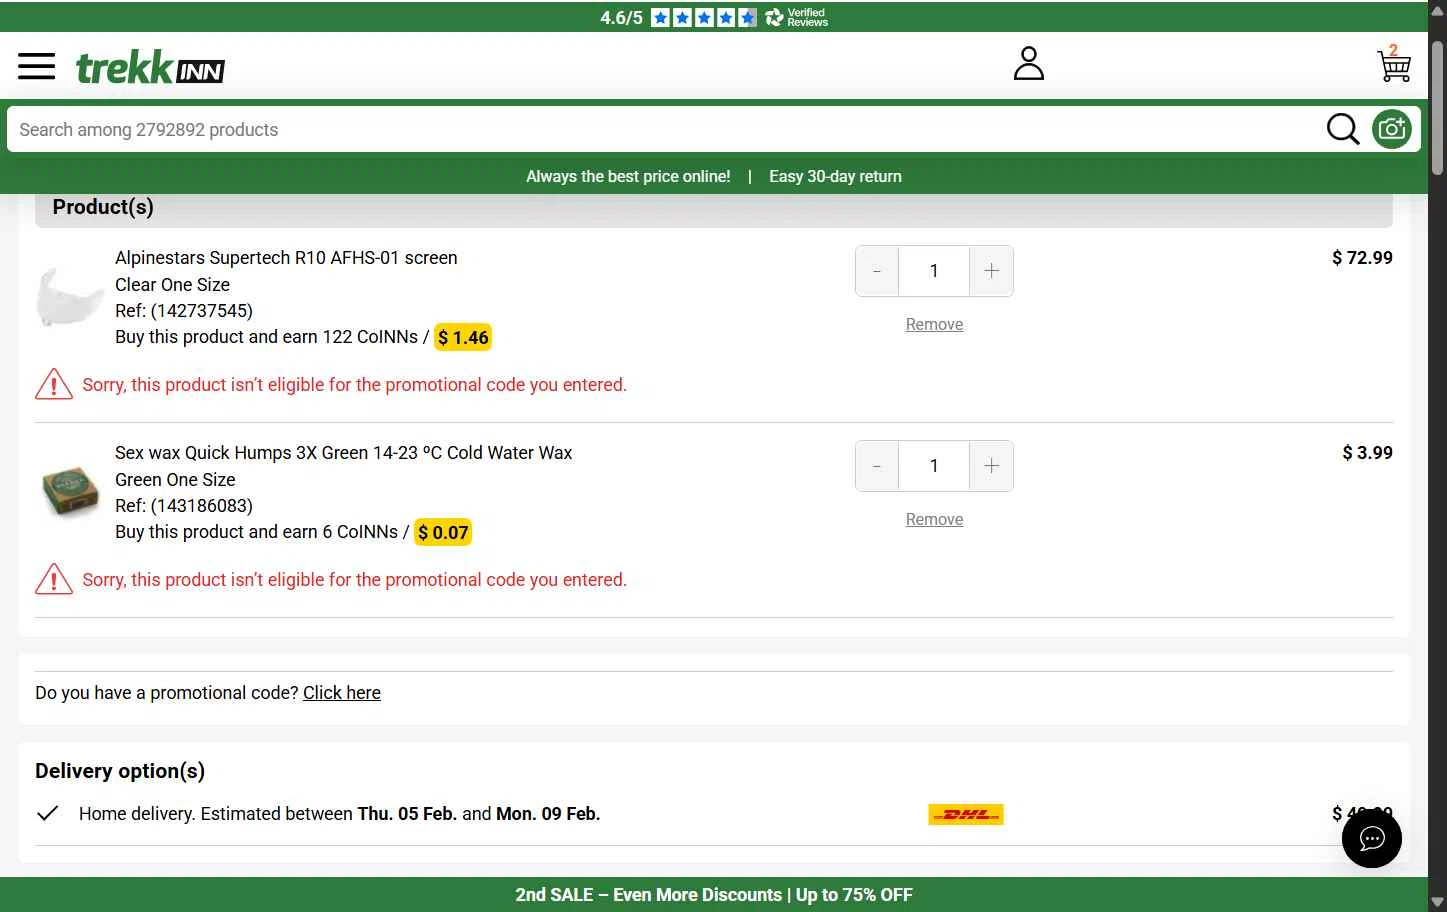The image size is (1447, 912).
Task: Remove the Sex wax Quick Humps item
Action: pyautogui.click(x=934, y=519)
